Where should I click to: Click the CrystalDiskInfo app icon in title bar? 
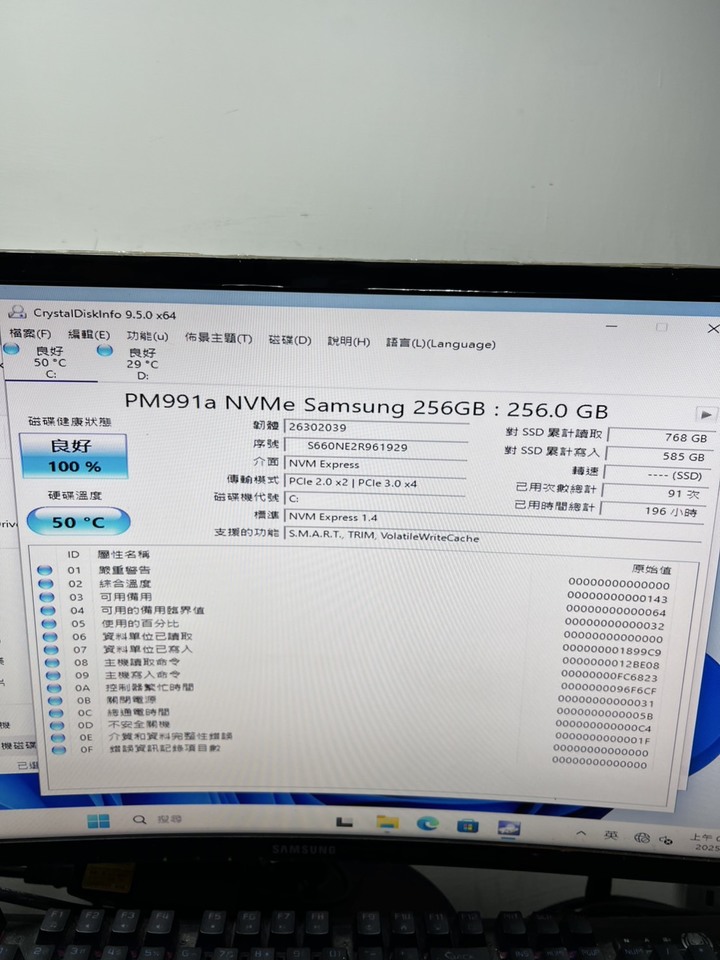[x=17, y=312]
